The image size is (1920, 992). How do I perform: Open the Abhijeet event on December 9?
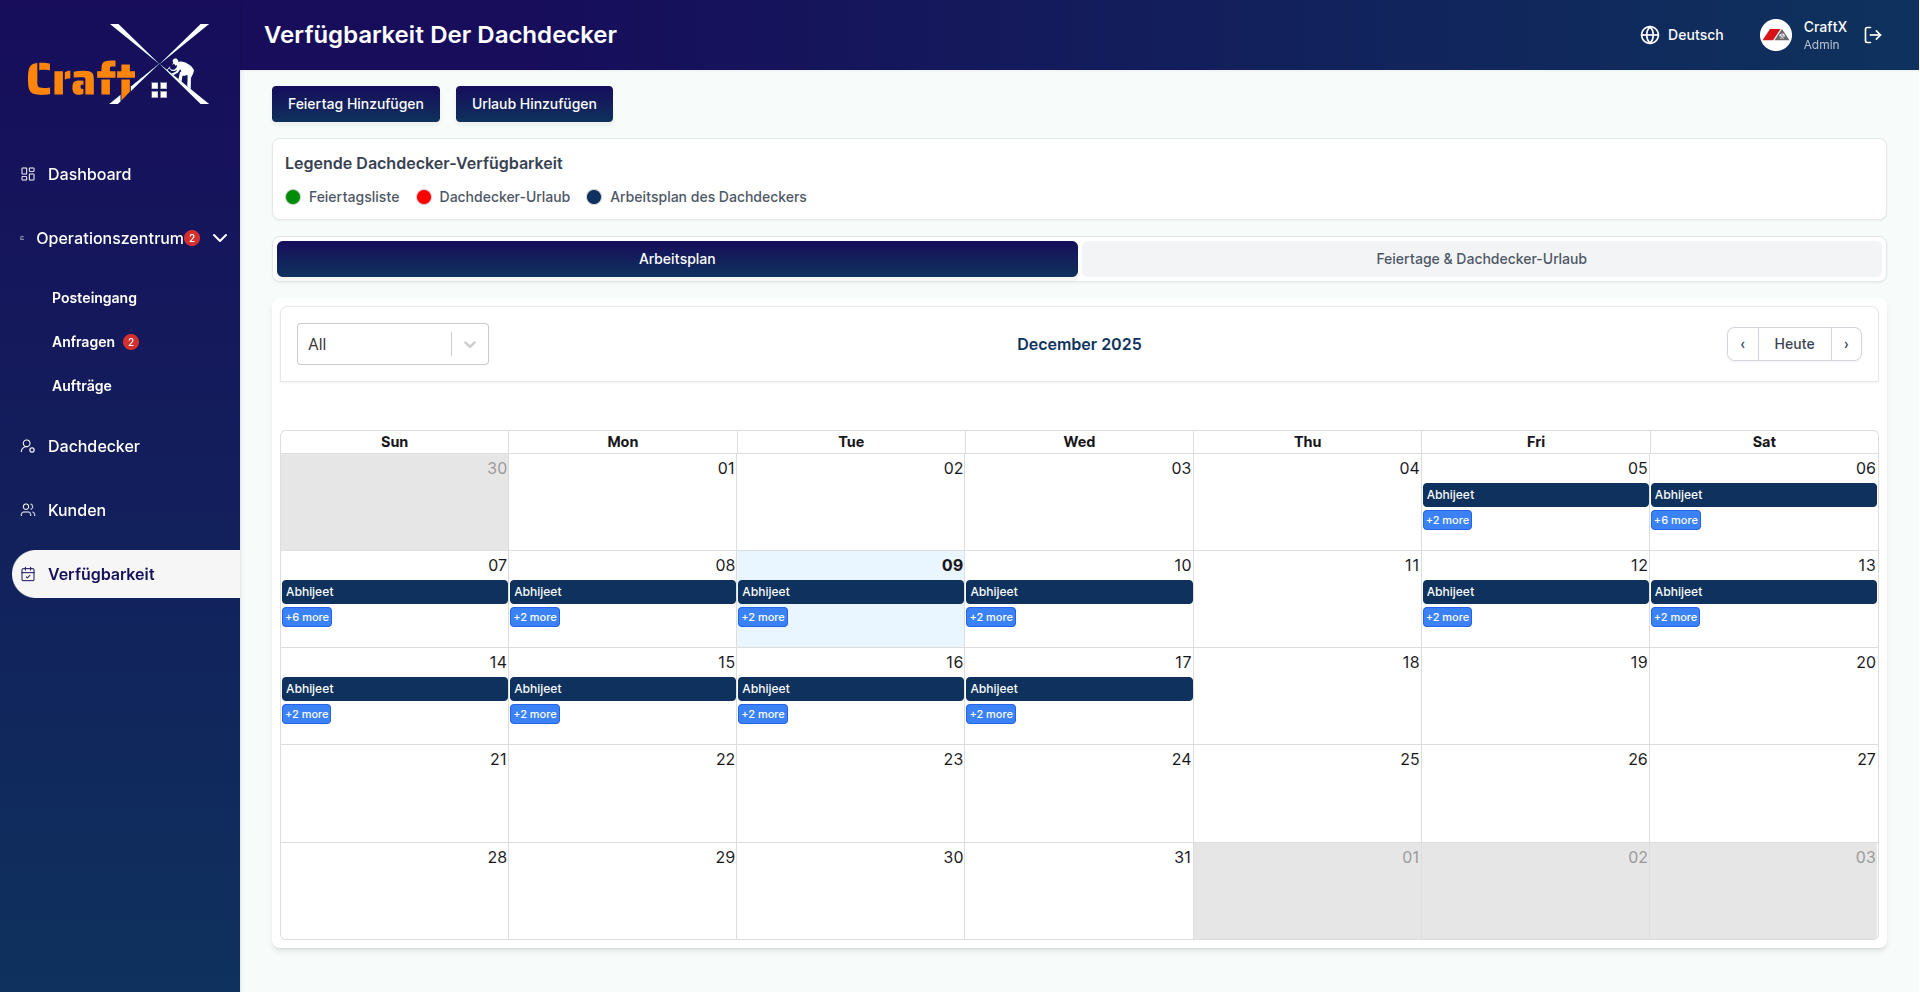pos(851,592)
